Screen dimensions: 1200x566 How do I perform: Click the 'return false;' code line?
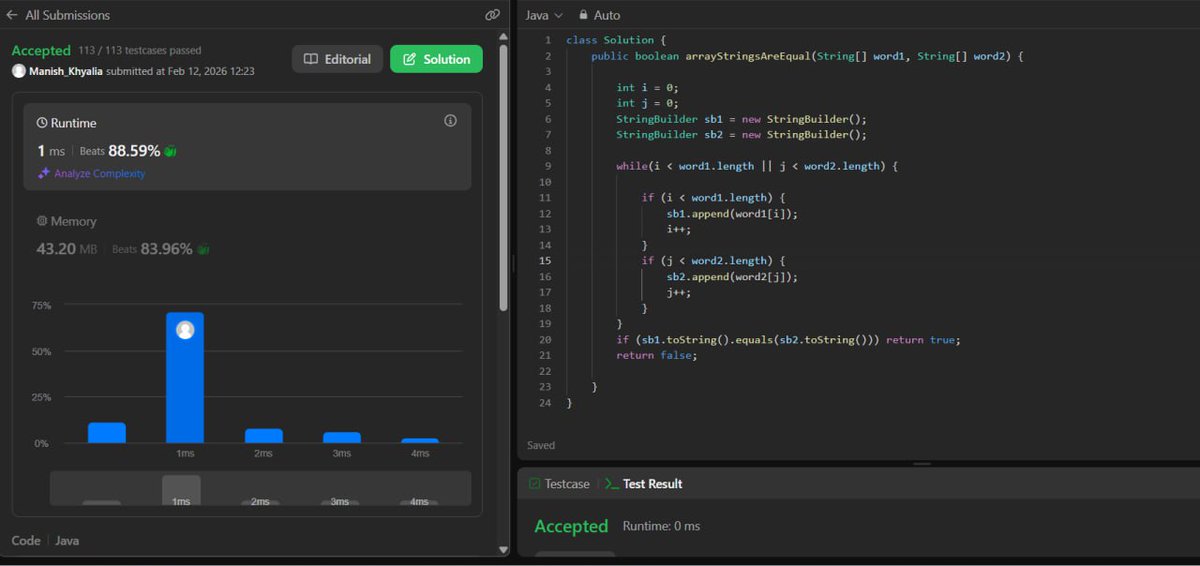[656, 355]
